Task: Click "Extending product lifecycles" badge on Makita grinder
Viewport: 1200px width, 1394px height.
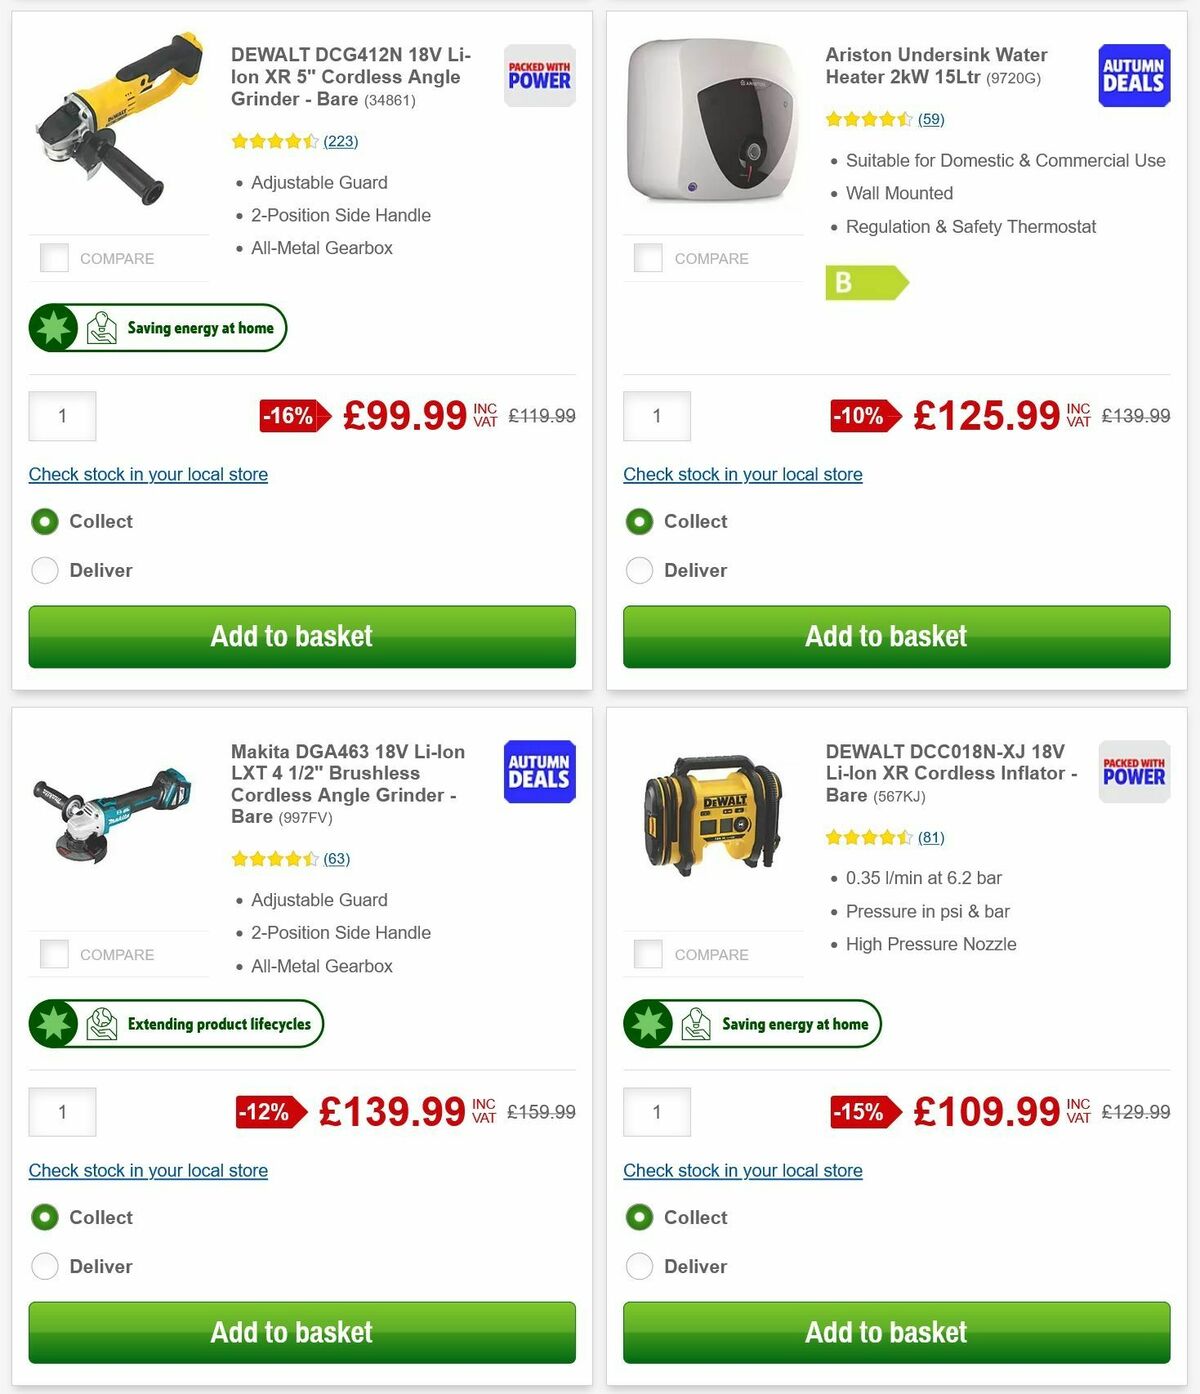Action: 176,1023
